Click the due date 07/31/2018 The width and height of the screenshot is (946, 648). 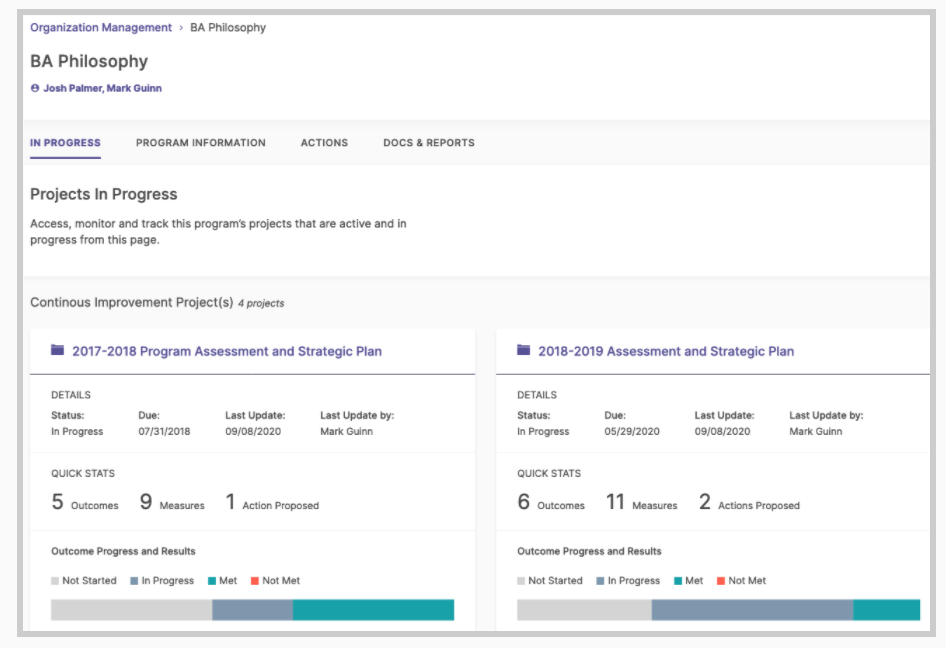click(164, 431)
